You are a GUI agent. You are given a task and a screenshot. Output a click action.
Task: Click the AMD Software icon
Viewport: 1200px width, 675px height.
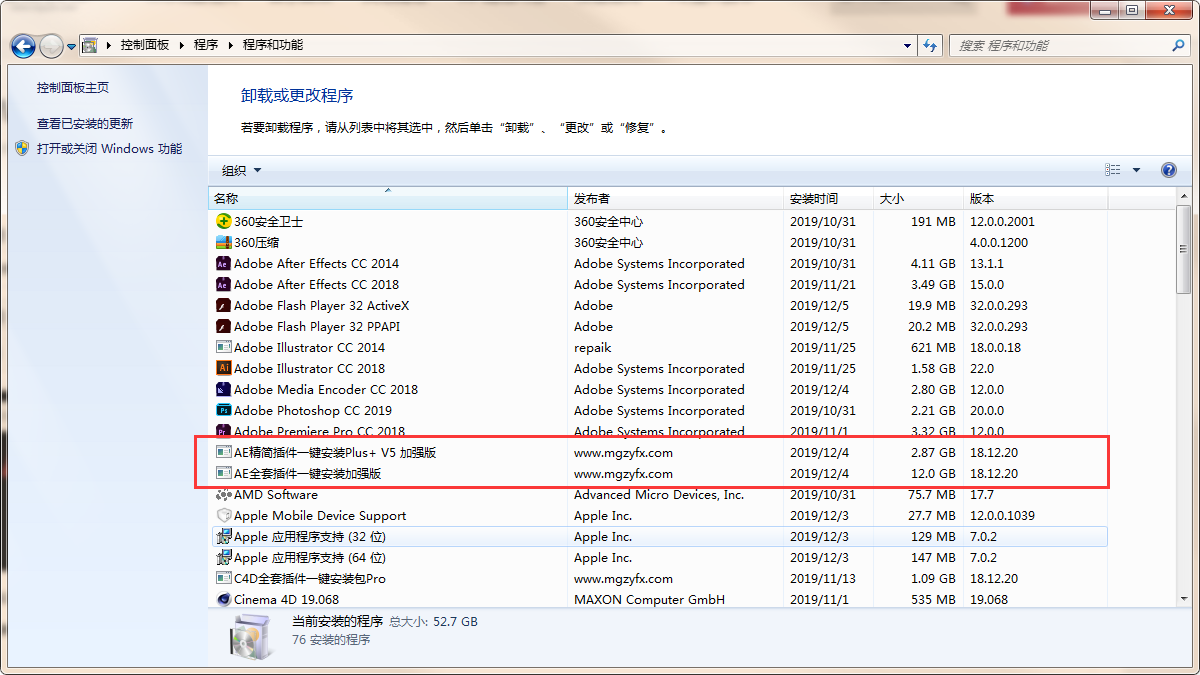pyautogui.click(x=224, y=494)
